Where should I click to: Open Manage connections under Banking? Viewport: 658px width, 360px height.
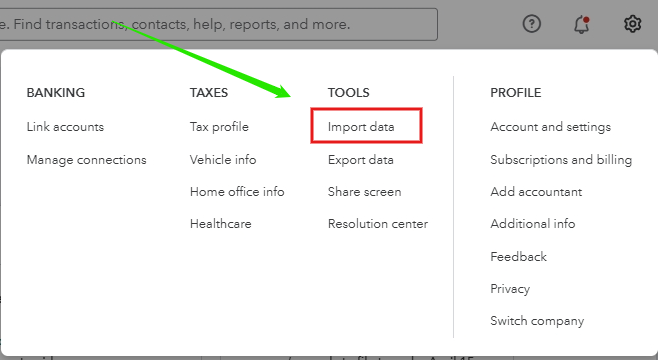86,160
